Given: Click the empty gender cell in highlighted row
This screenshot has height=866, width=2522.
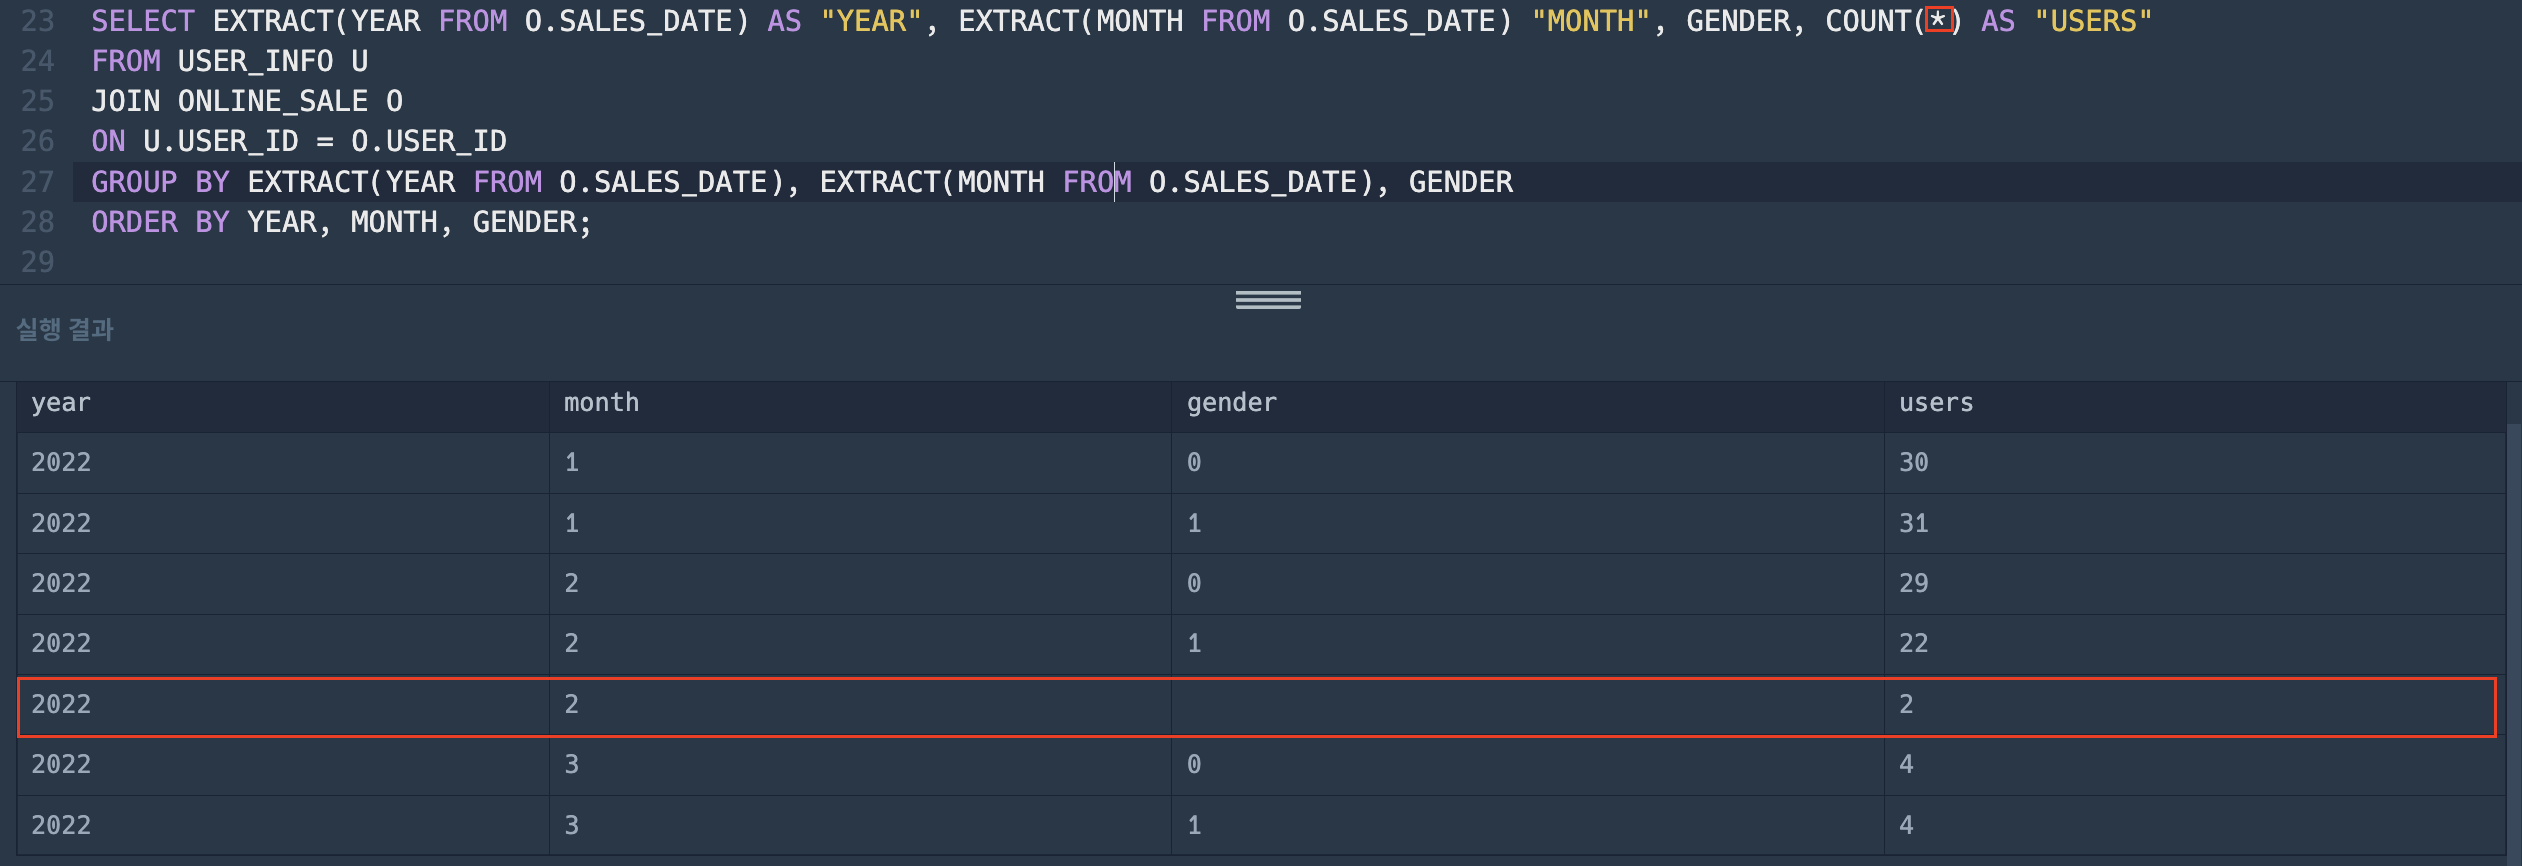Looking at the screenshot, I should coord(1528,705).
